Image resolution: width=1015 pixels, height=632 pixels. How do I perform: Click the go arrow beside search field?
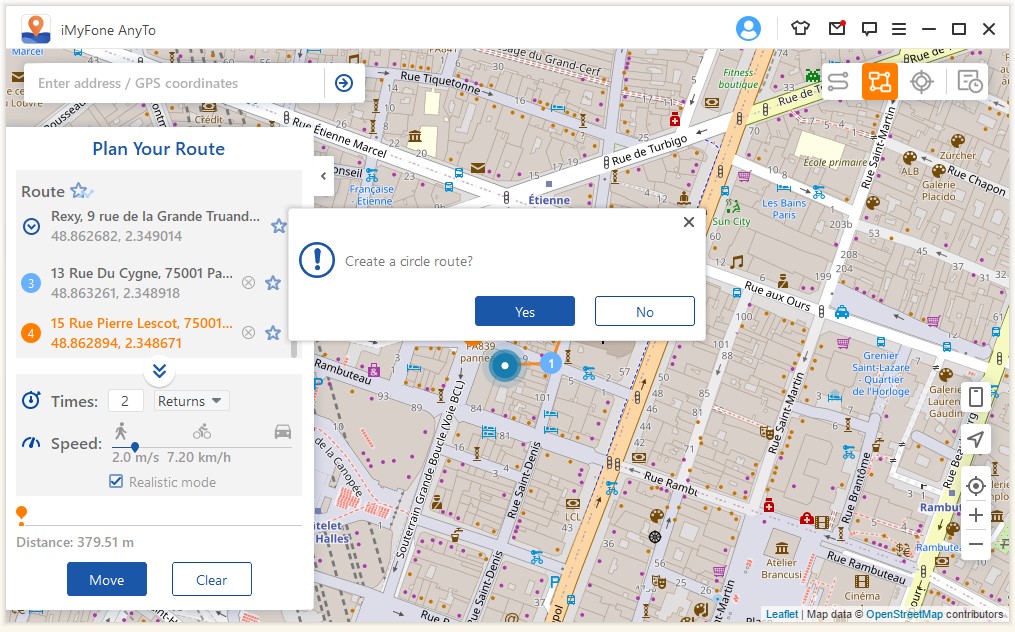tap(344, 83)
